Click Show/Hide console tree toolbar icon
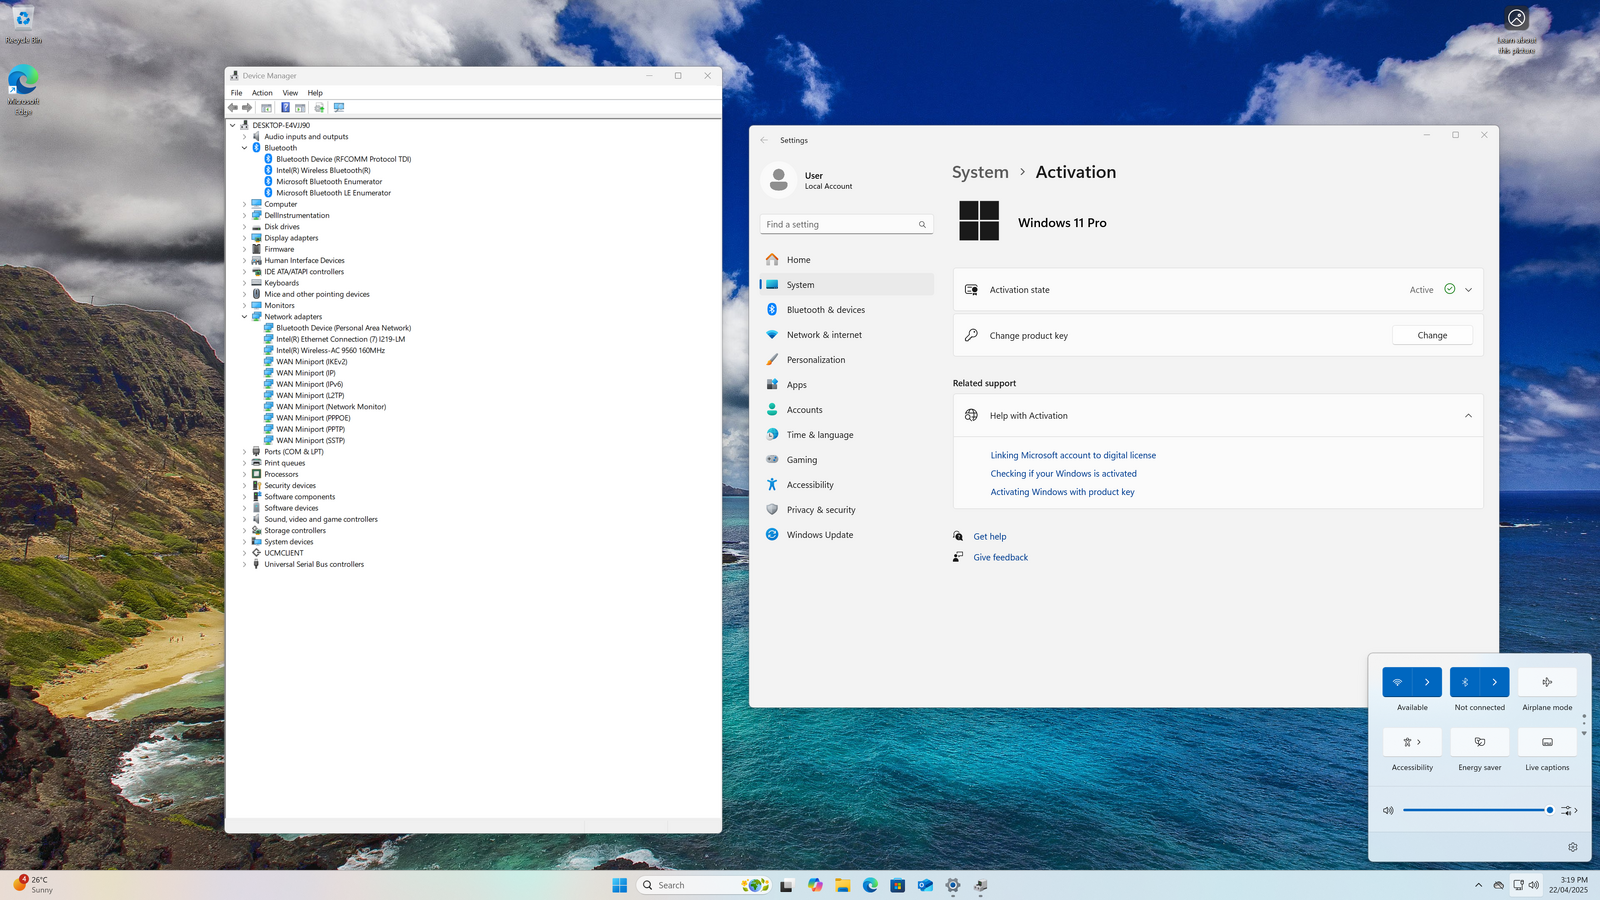The image size is (1600, 900). (x=266, y=108)
